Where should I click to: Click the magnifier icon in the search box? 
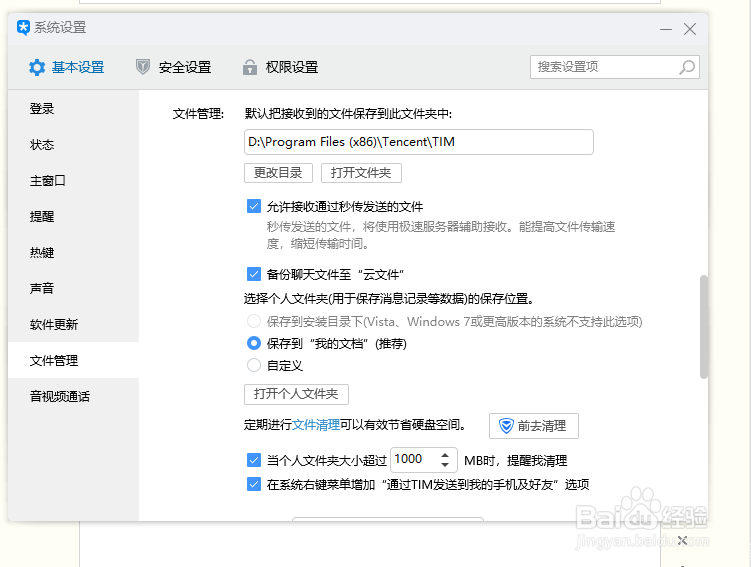(687, 67)
